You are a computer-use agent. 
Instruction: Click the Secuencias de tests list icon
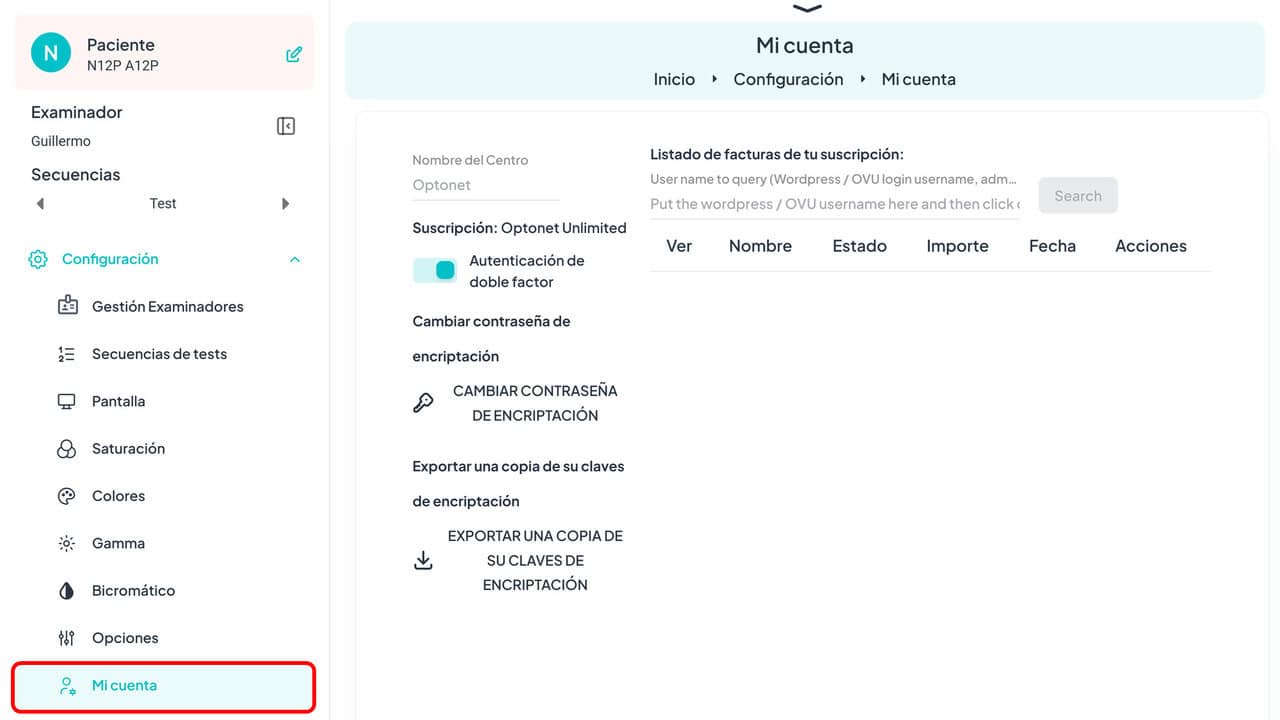[x=67, y=354]
